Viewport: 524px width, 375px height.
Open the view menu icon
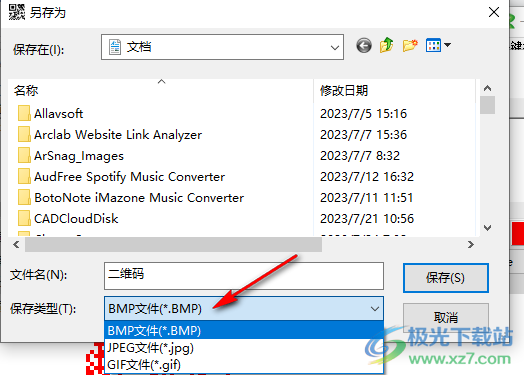[433, 45]
